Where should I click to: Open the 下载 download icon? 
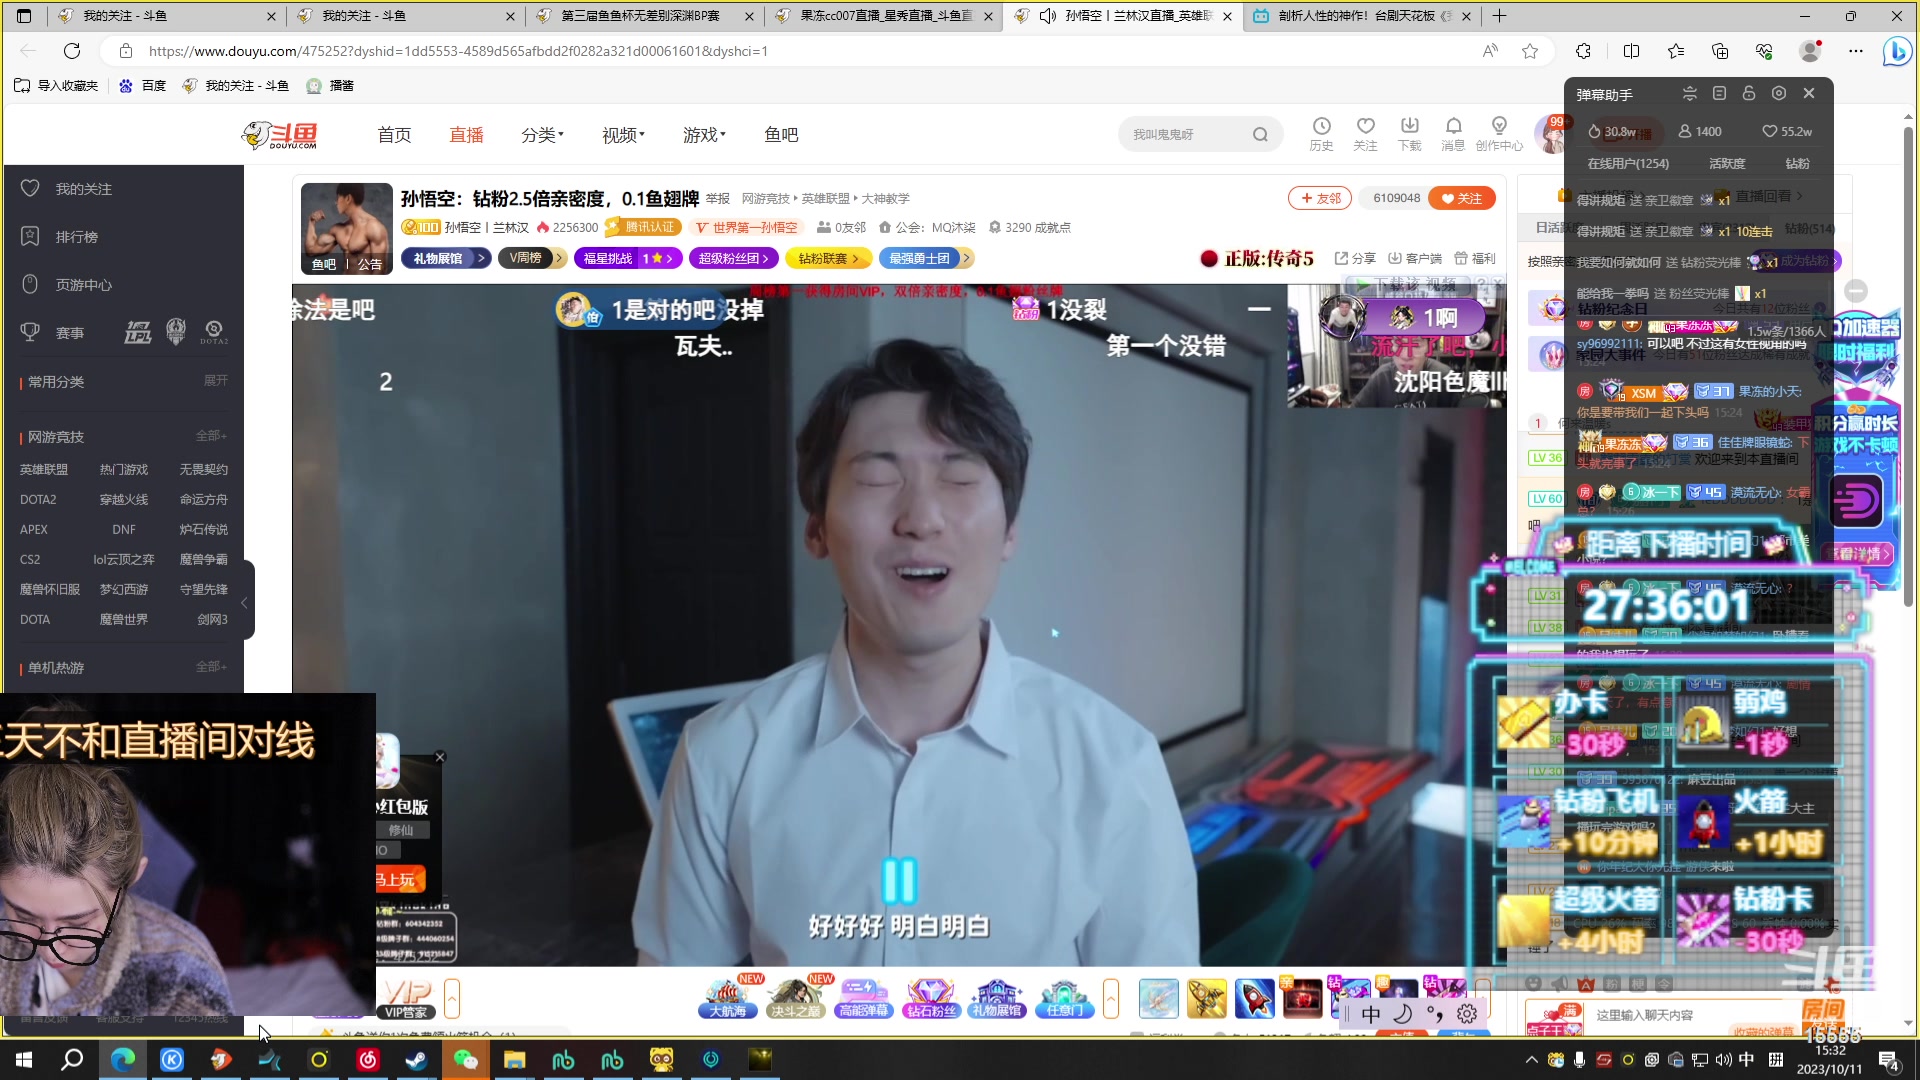coord(1409,133)
